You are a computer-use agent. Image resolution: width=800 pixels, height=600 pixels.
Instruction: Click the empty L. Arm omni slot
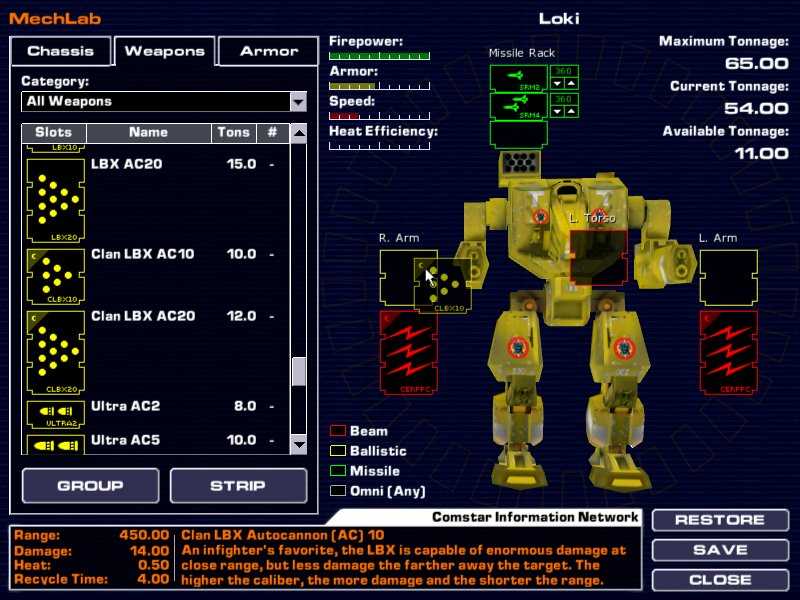[728, 278]
